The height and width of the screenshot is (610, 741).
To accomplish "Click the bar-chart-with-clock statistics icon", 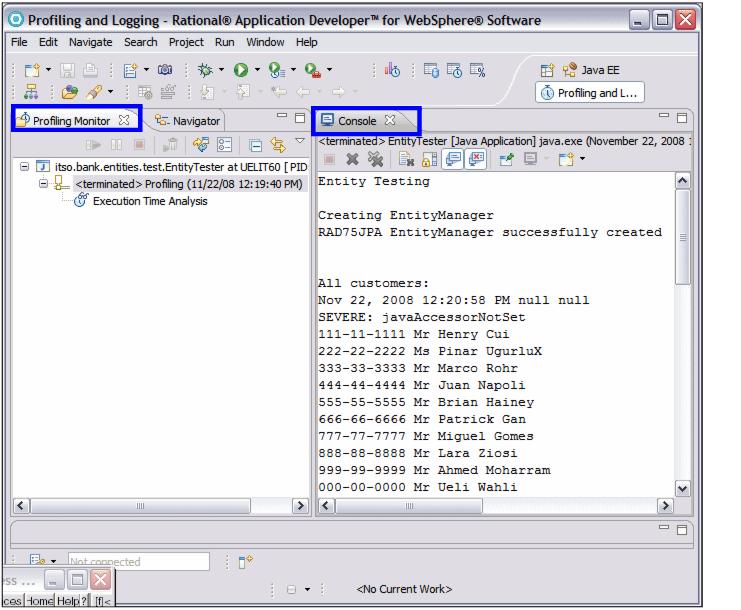I will pyautogui.click(x=392, y=70).
